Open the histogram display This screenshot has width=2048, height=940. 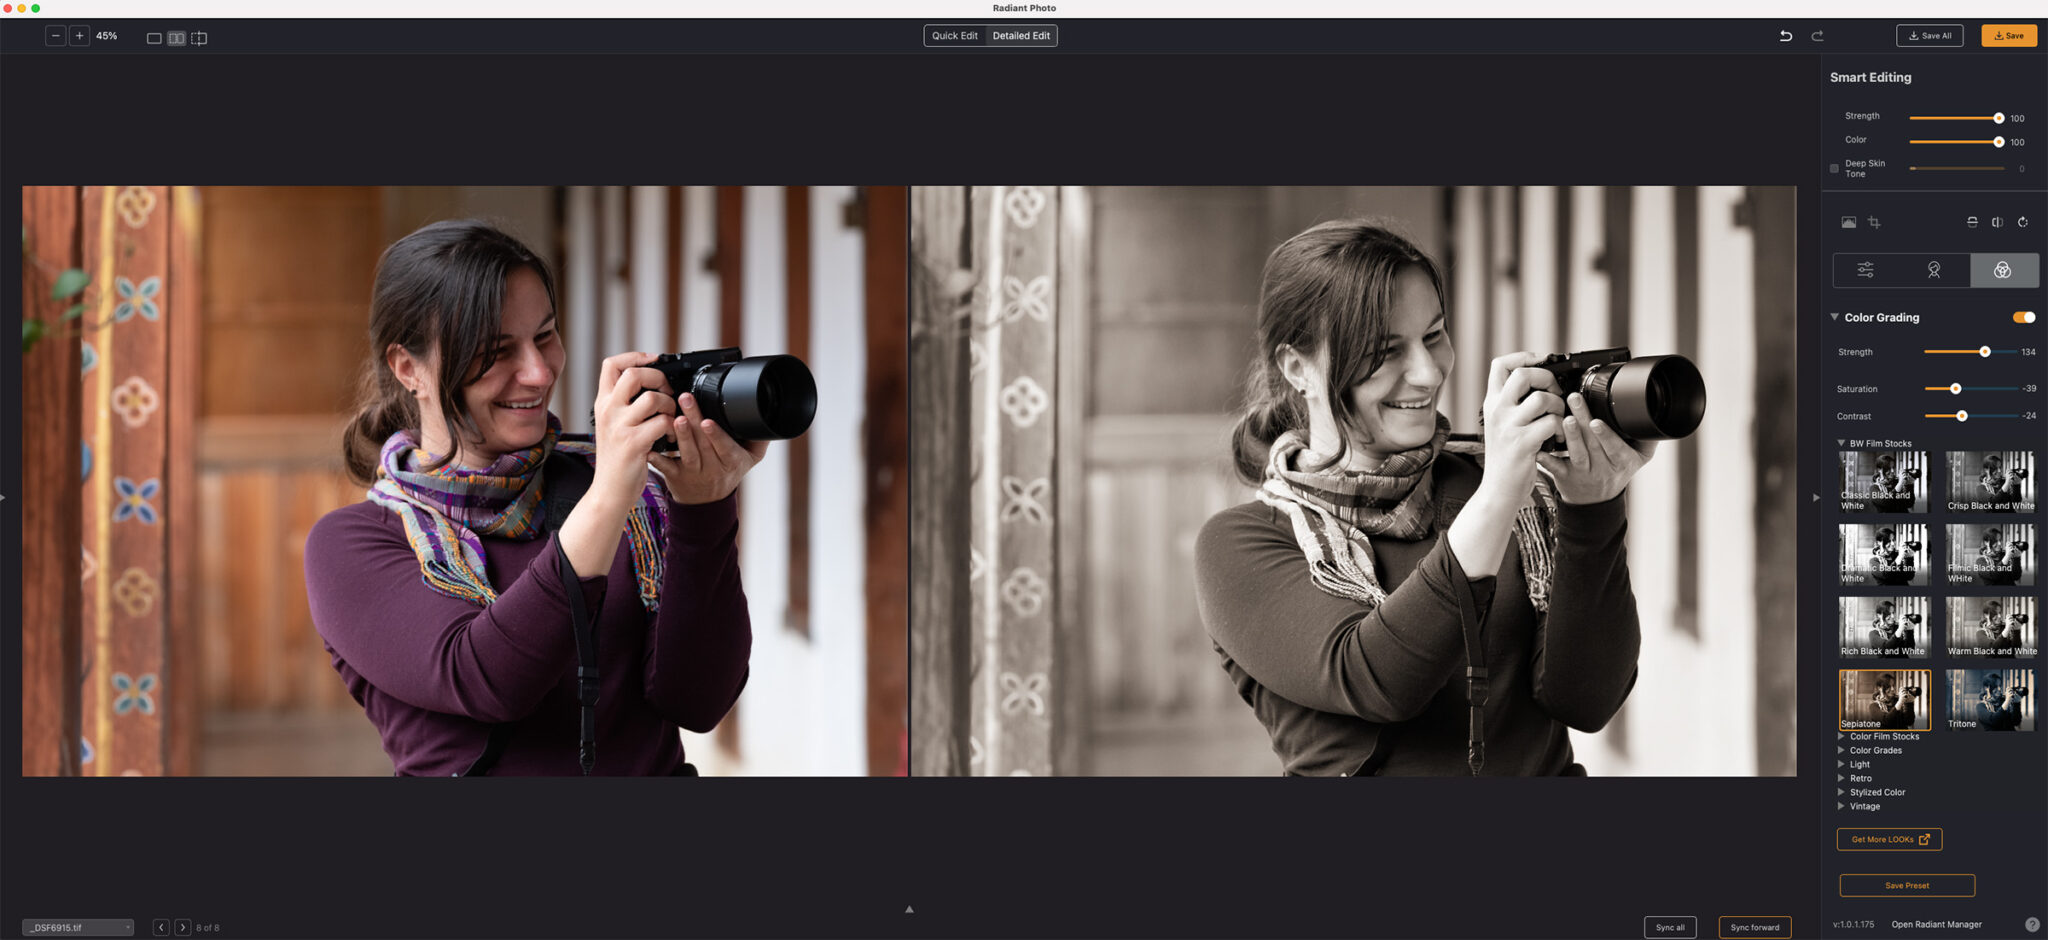1848,222
